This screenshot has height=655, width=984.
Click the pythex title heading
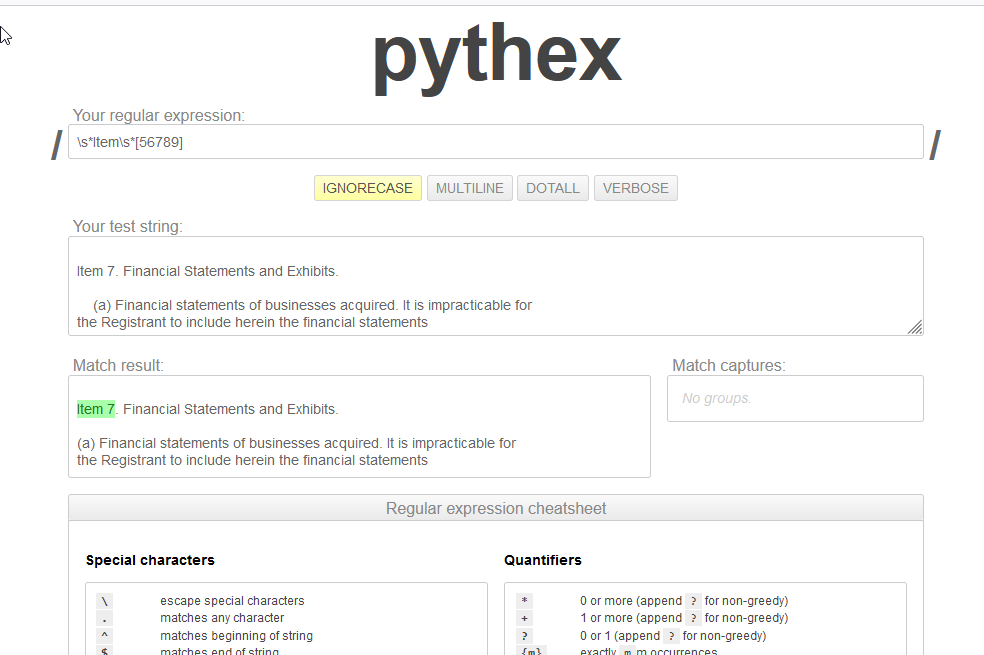coord(495,57)
